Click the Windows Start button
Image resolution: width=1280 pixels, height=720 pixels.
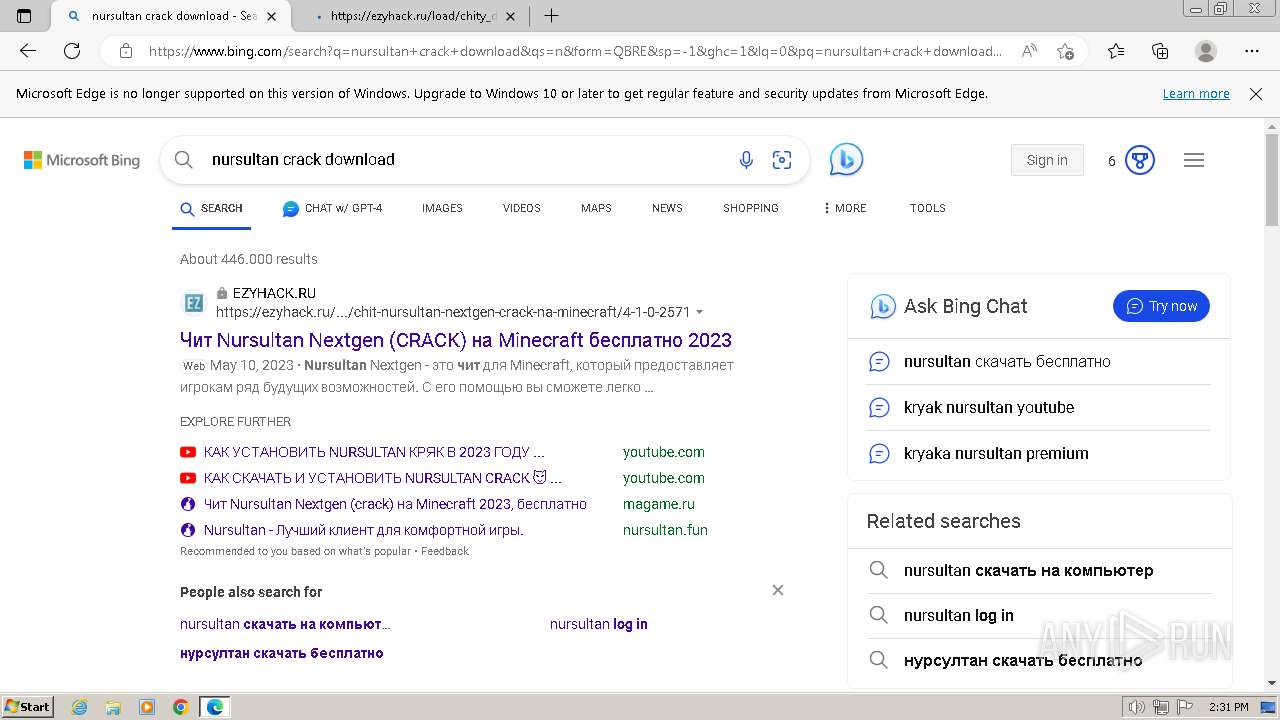(27, 707)
